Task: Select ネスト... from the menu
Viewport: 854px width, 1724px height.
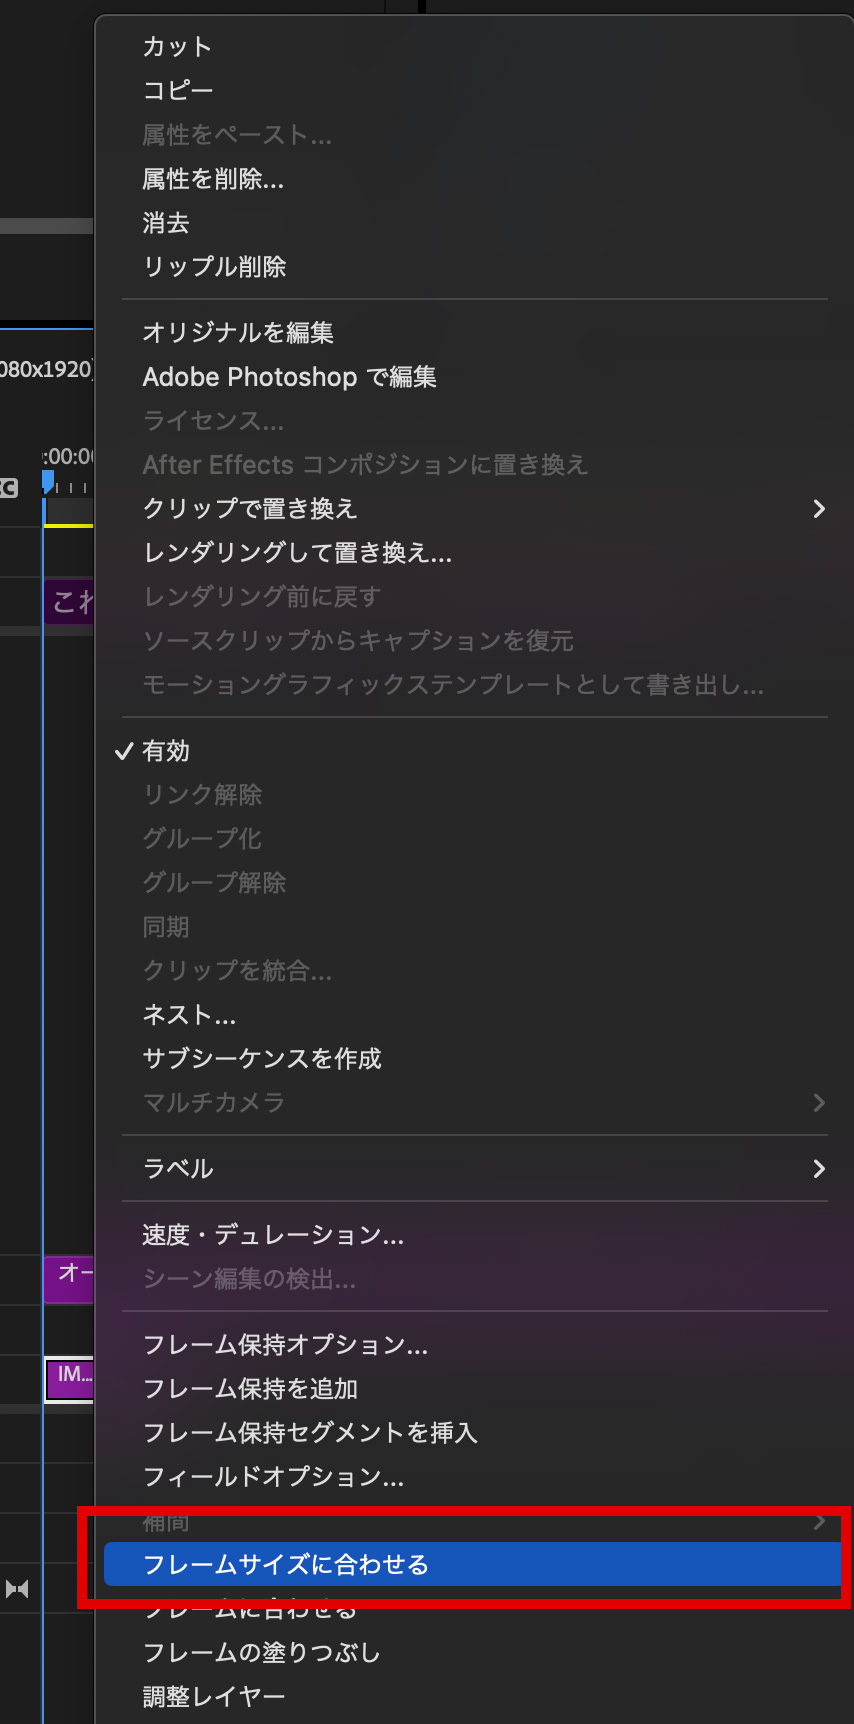Action: (189, 1015)
